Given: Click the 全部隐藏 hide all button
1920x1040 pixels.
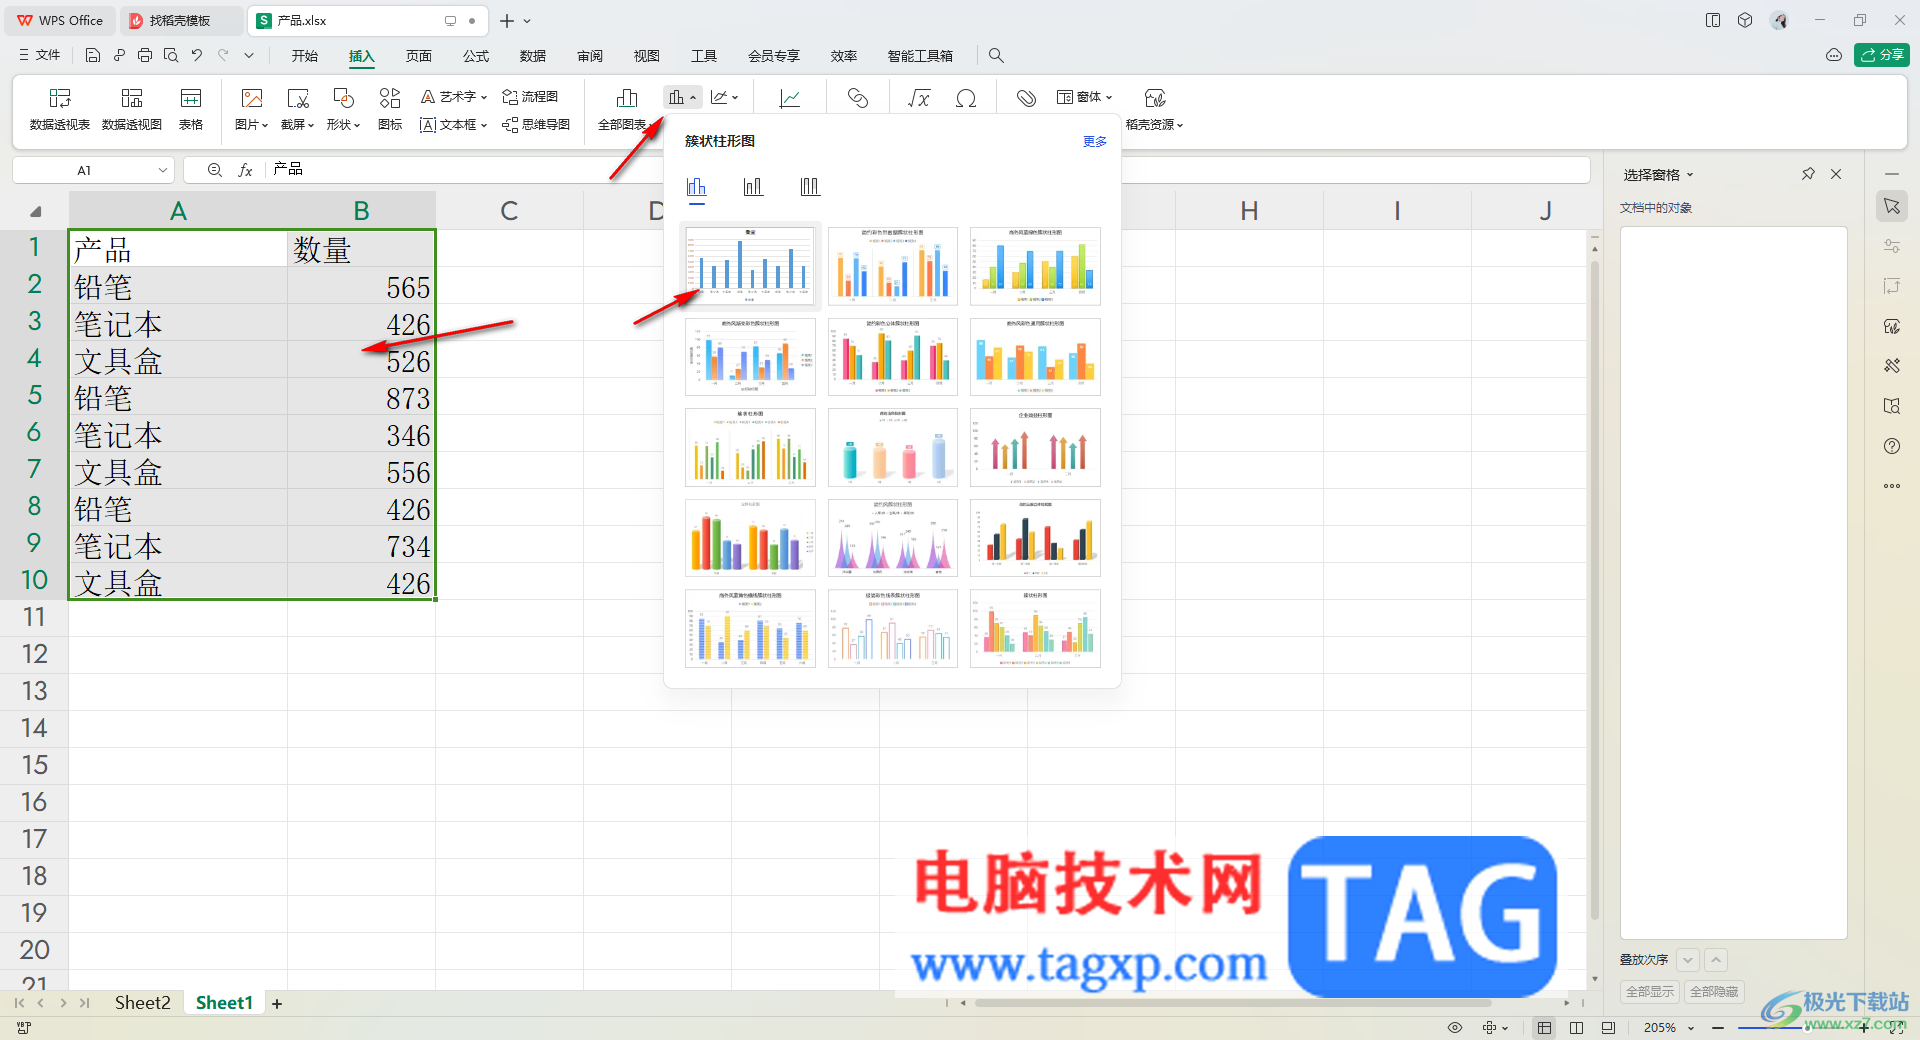Looking at the screenshot, I should coord(1714,992).
